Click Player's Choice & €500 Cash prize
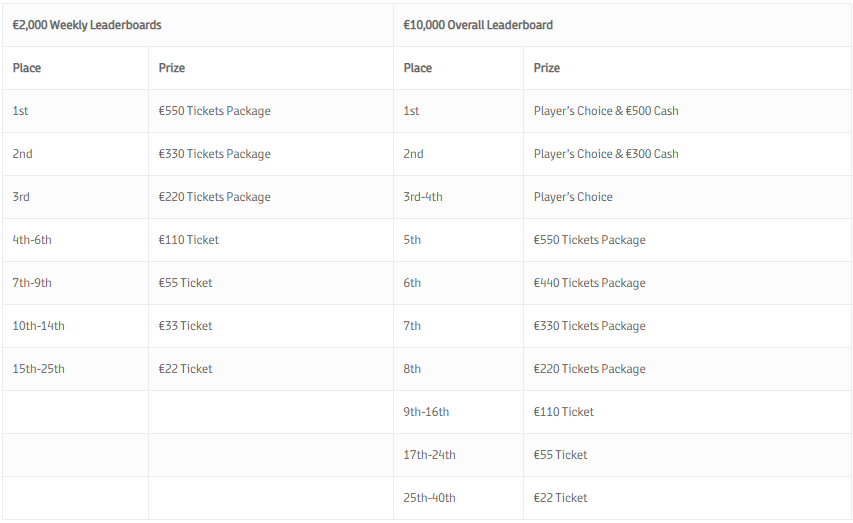The width and height of the screenshot is (853, 523). 606,111
